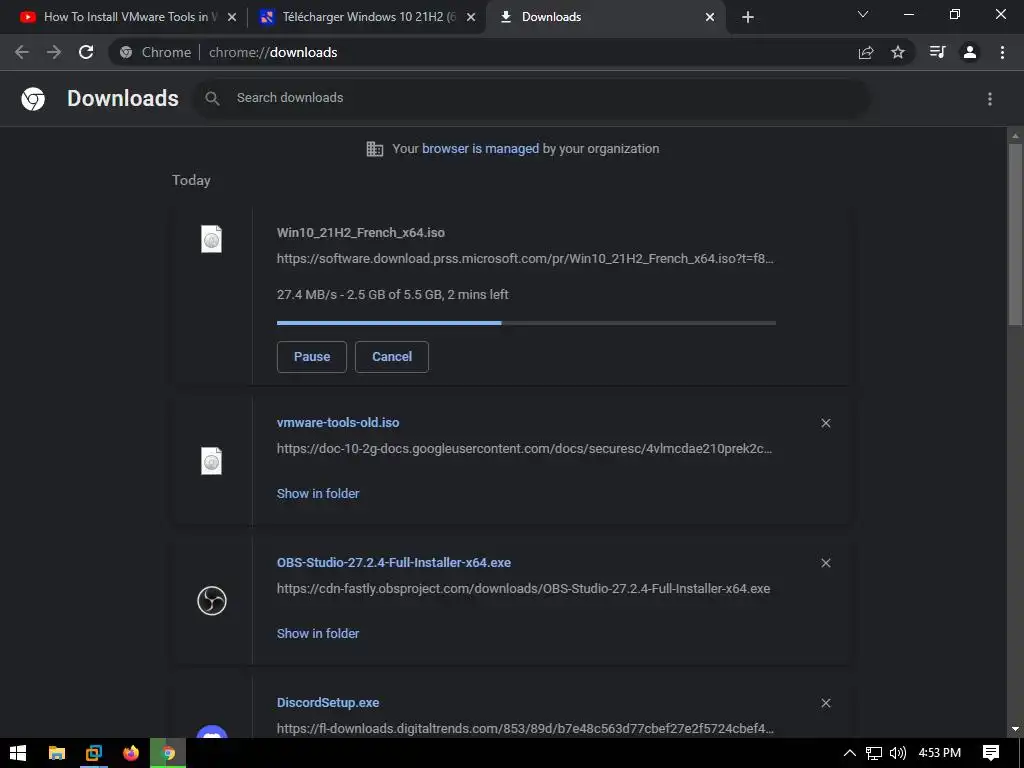Show vmware-tools-old.iso in folder
1024x768 pixels.
[x=318, y=494]
